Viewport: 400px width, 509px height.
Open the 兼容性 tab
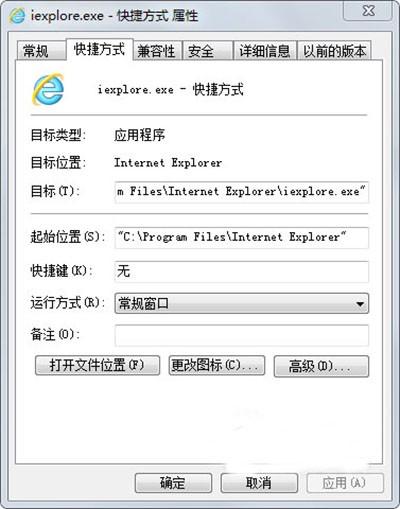click(x=157, y=51)
